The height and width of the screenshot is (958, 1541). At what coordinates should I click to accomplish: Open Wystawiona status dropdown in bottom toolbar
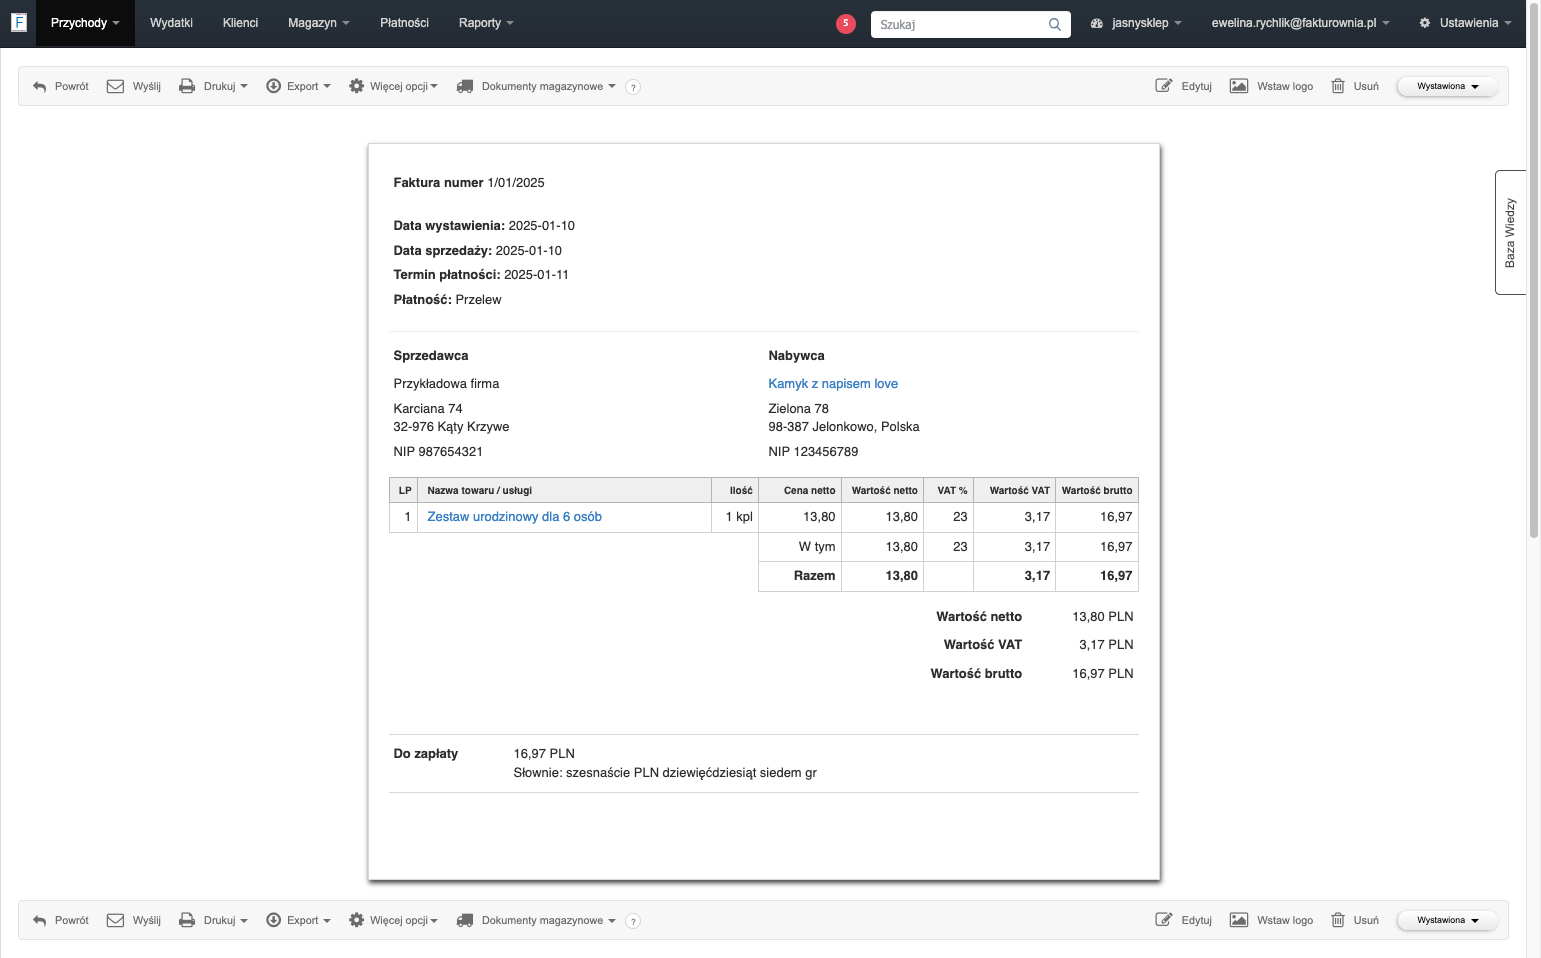1447,920
